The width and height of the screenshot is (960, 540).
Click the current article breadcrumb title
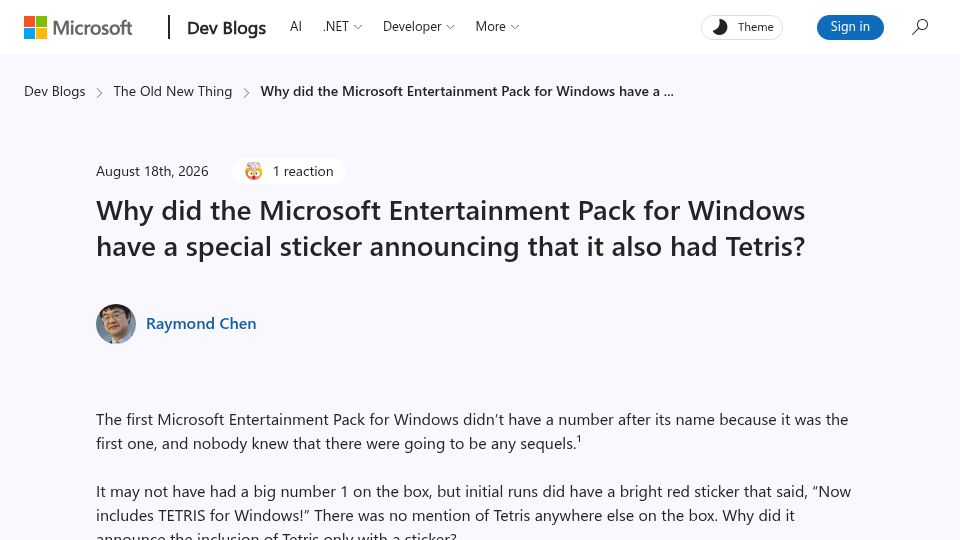click(467, 91)
